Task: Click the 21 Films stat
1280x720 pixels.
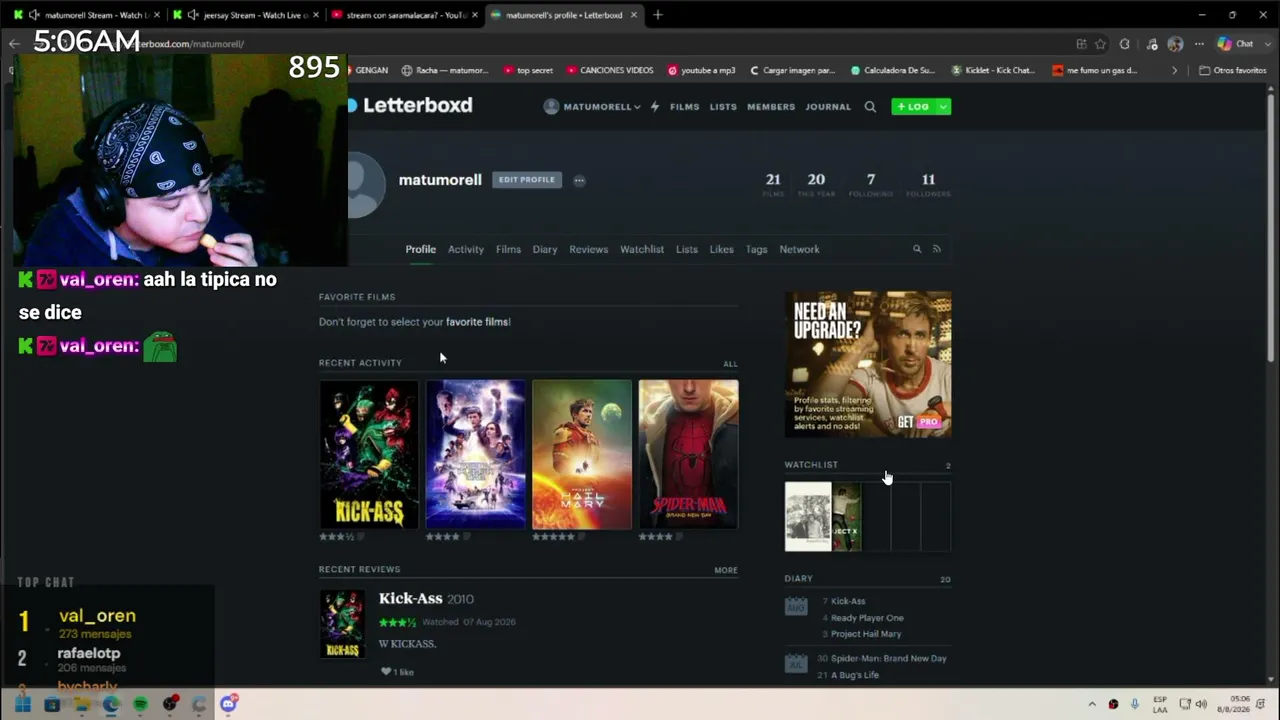Action: pos(773,184)
